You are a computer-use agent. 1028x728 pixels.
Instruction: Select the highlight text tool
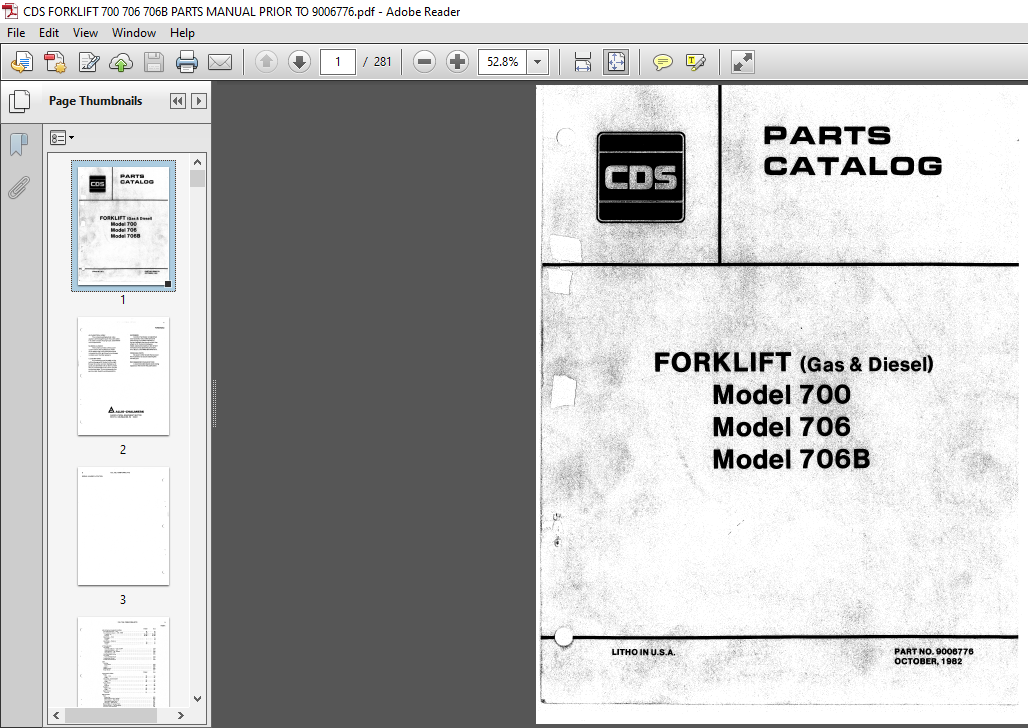696,62
